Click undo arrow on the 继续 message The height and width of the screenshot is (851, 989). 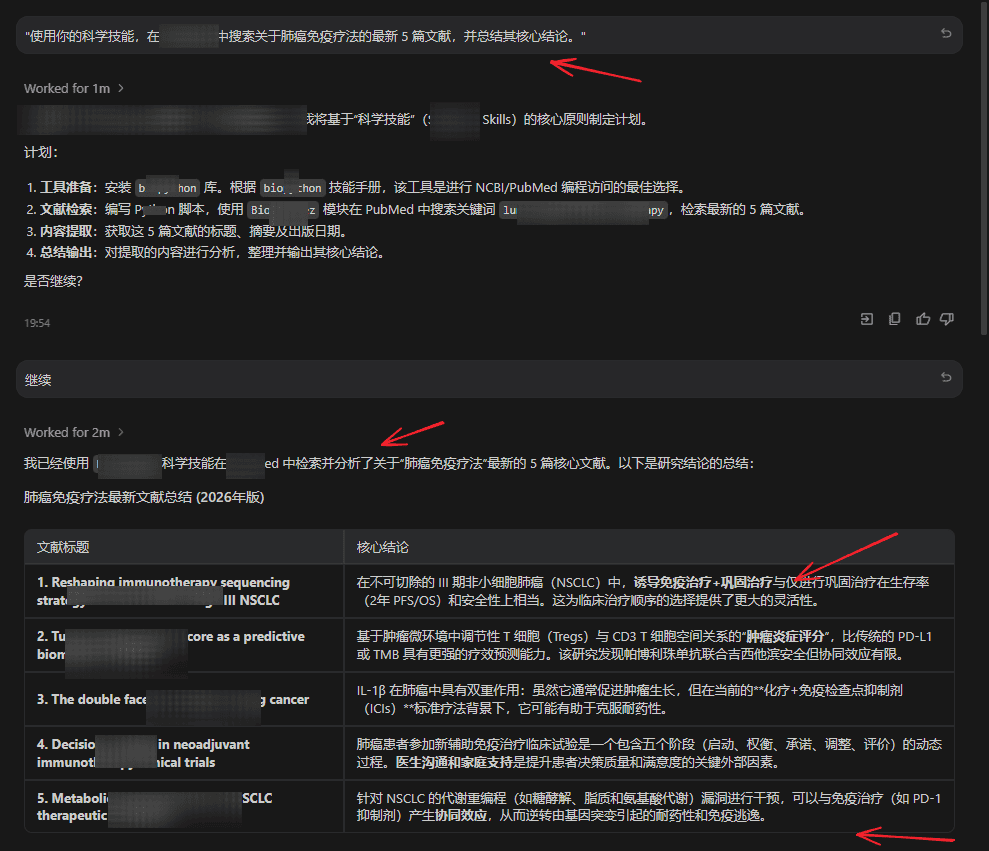[946, 377]
